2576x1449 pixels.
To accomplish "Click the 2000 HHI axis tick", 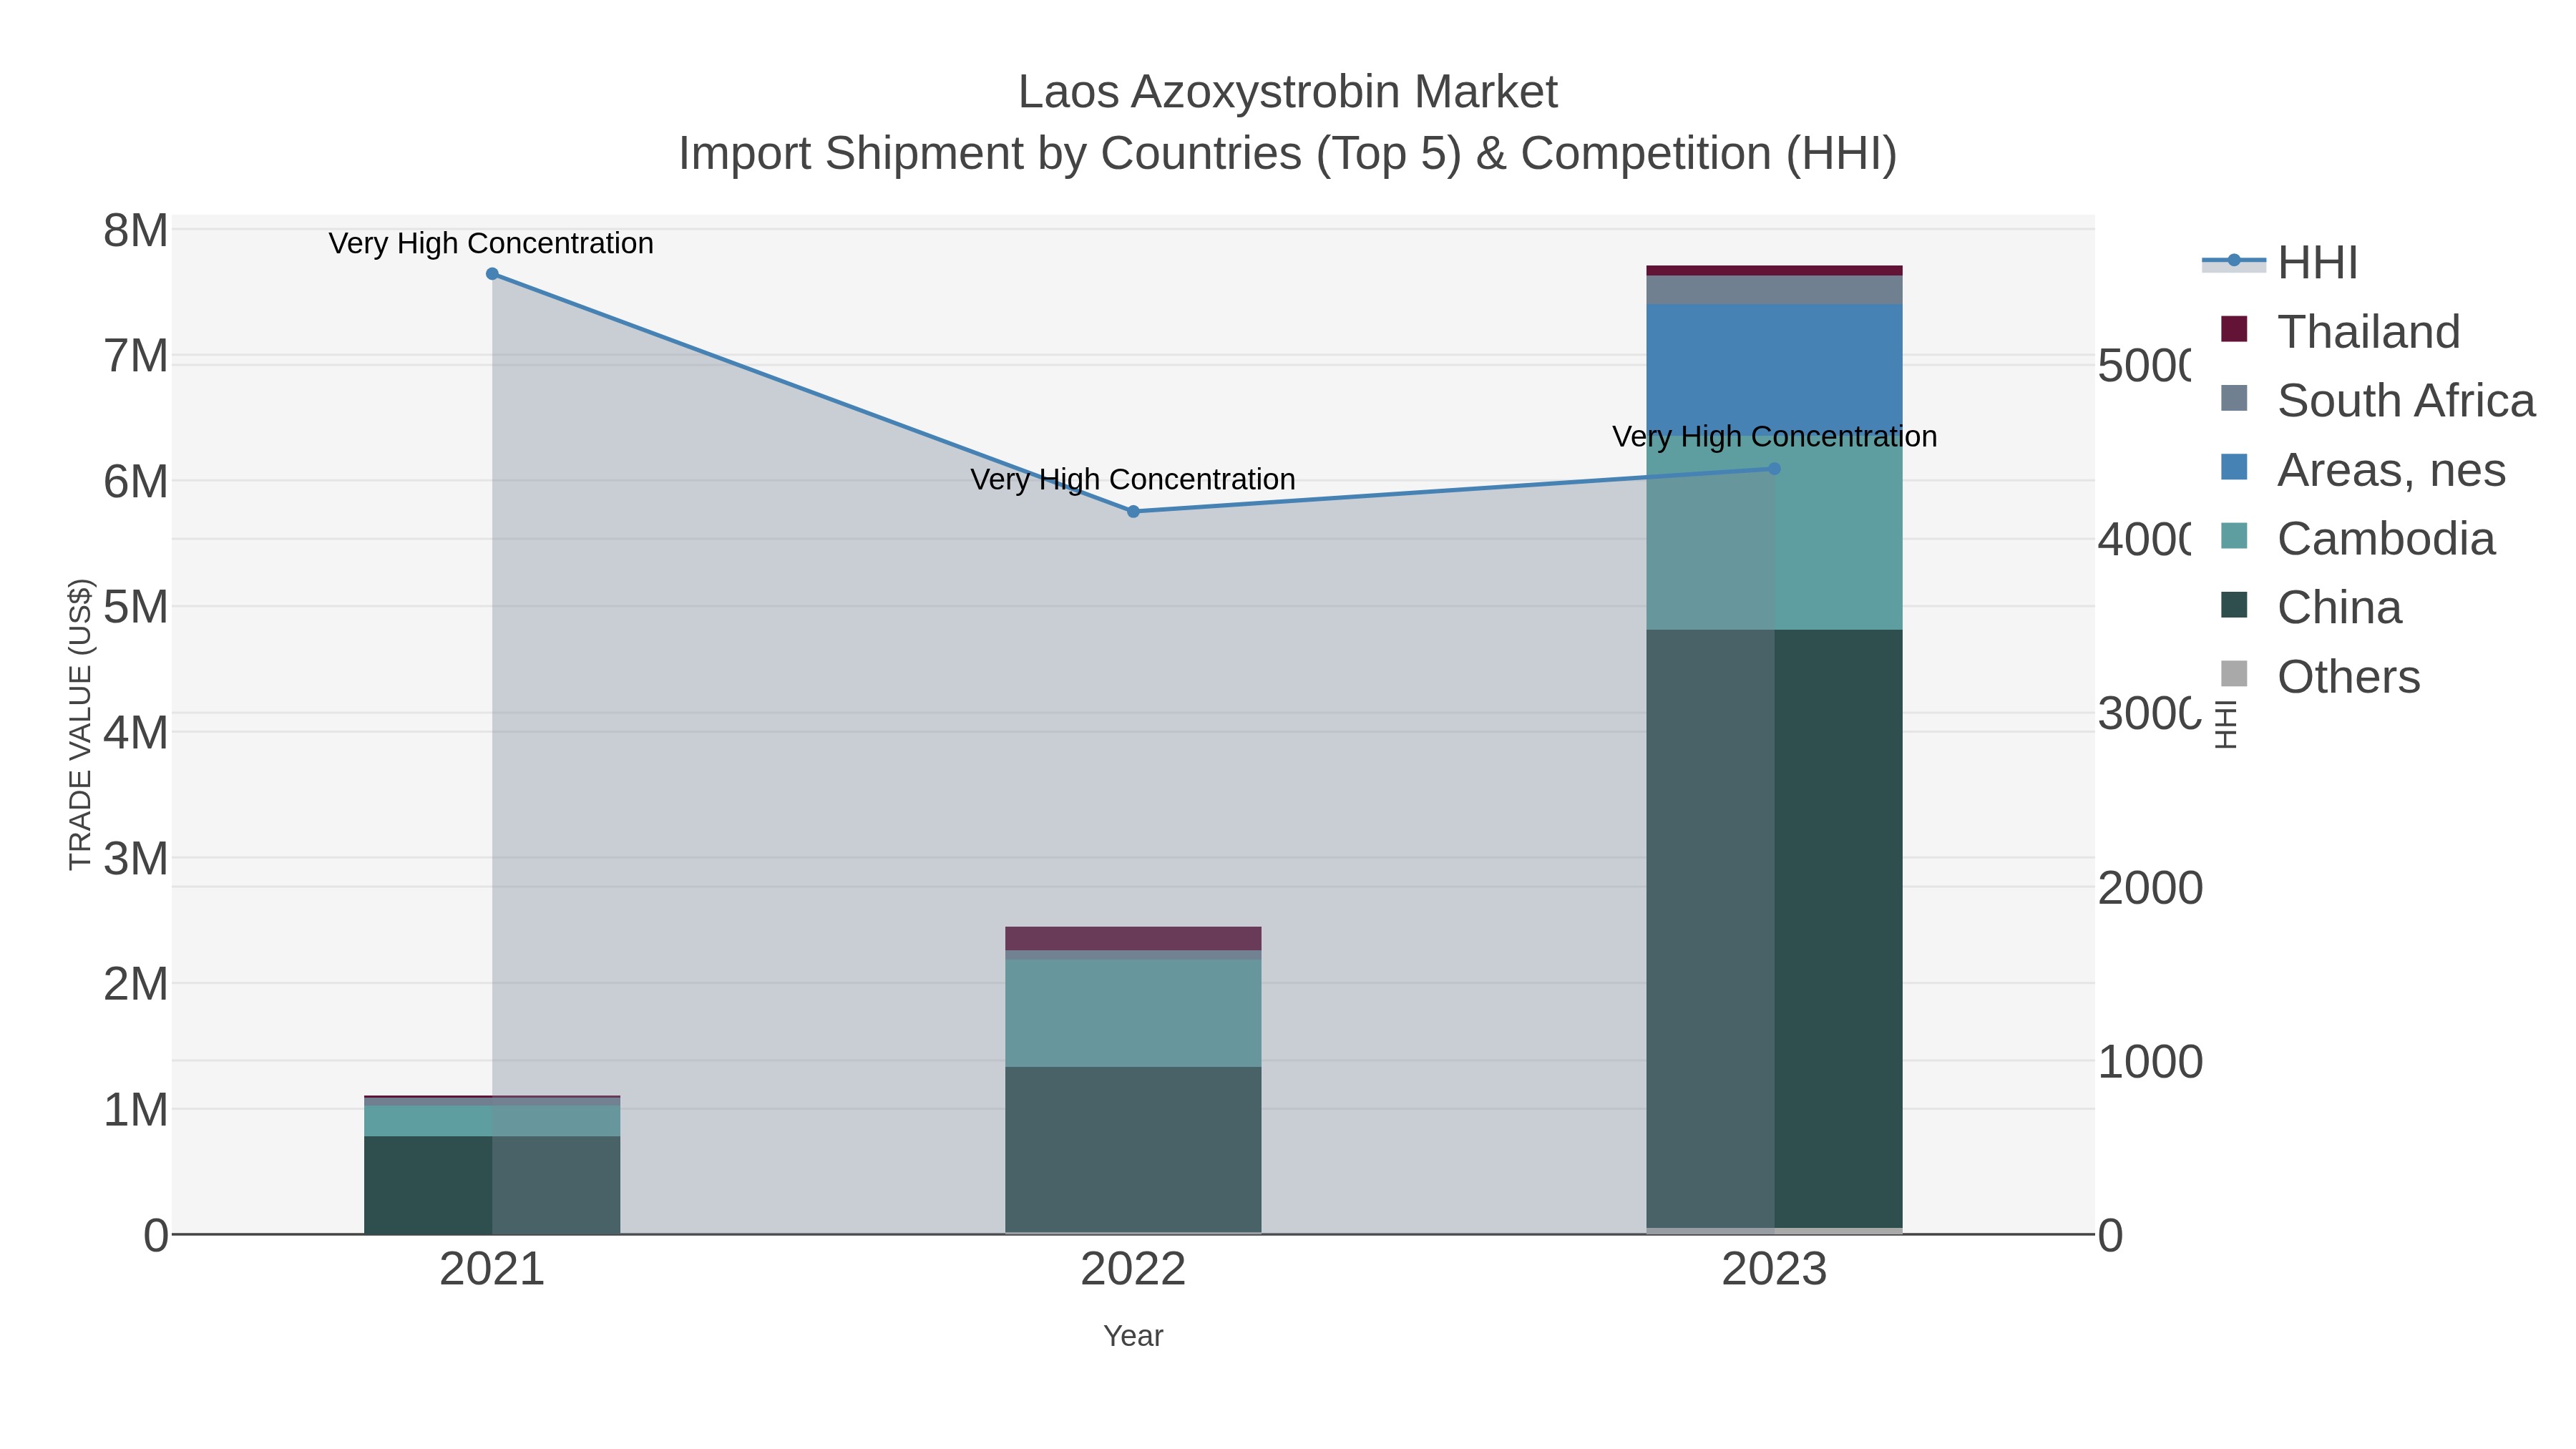I will [x=2150, y=888].
